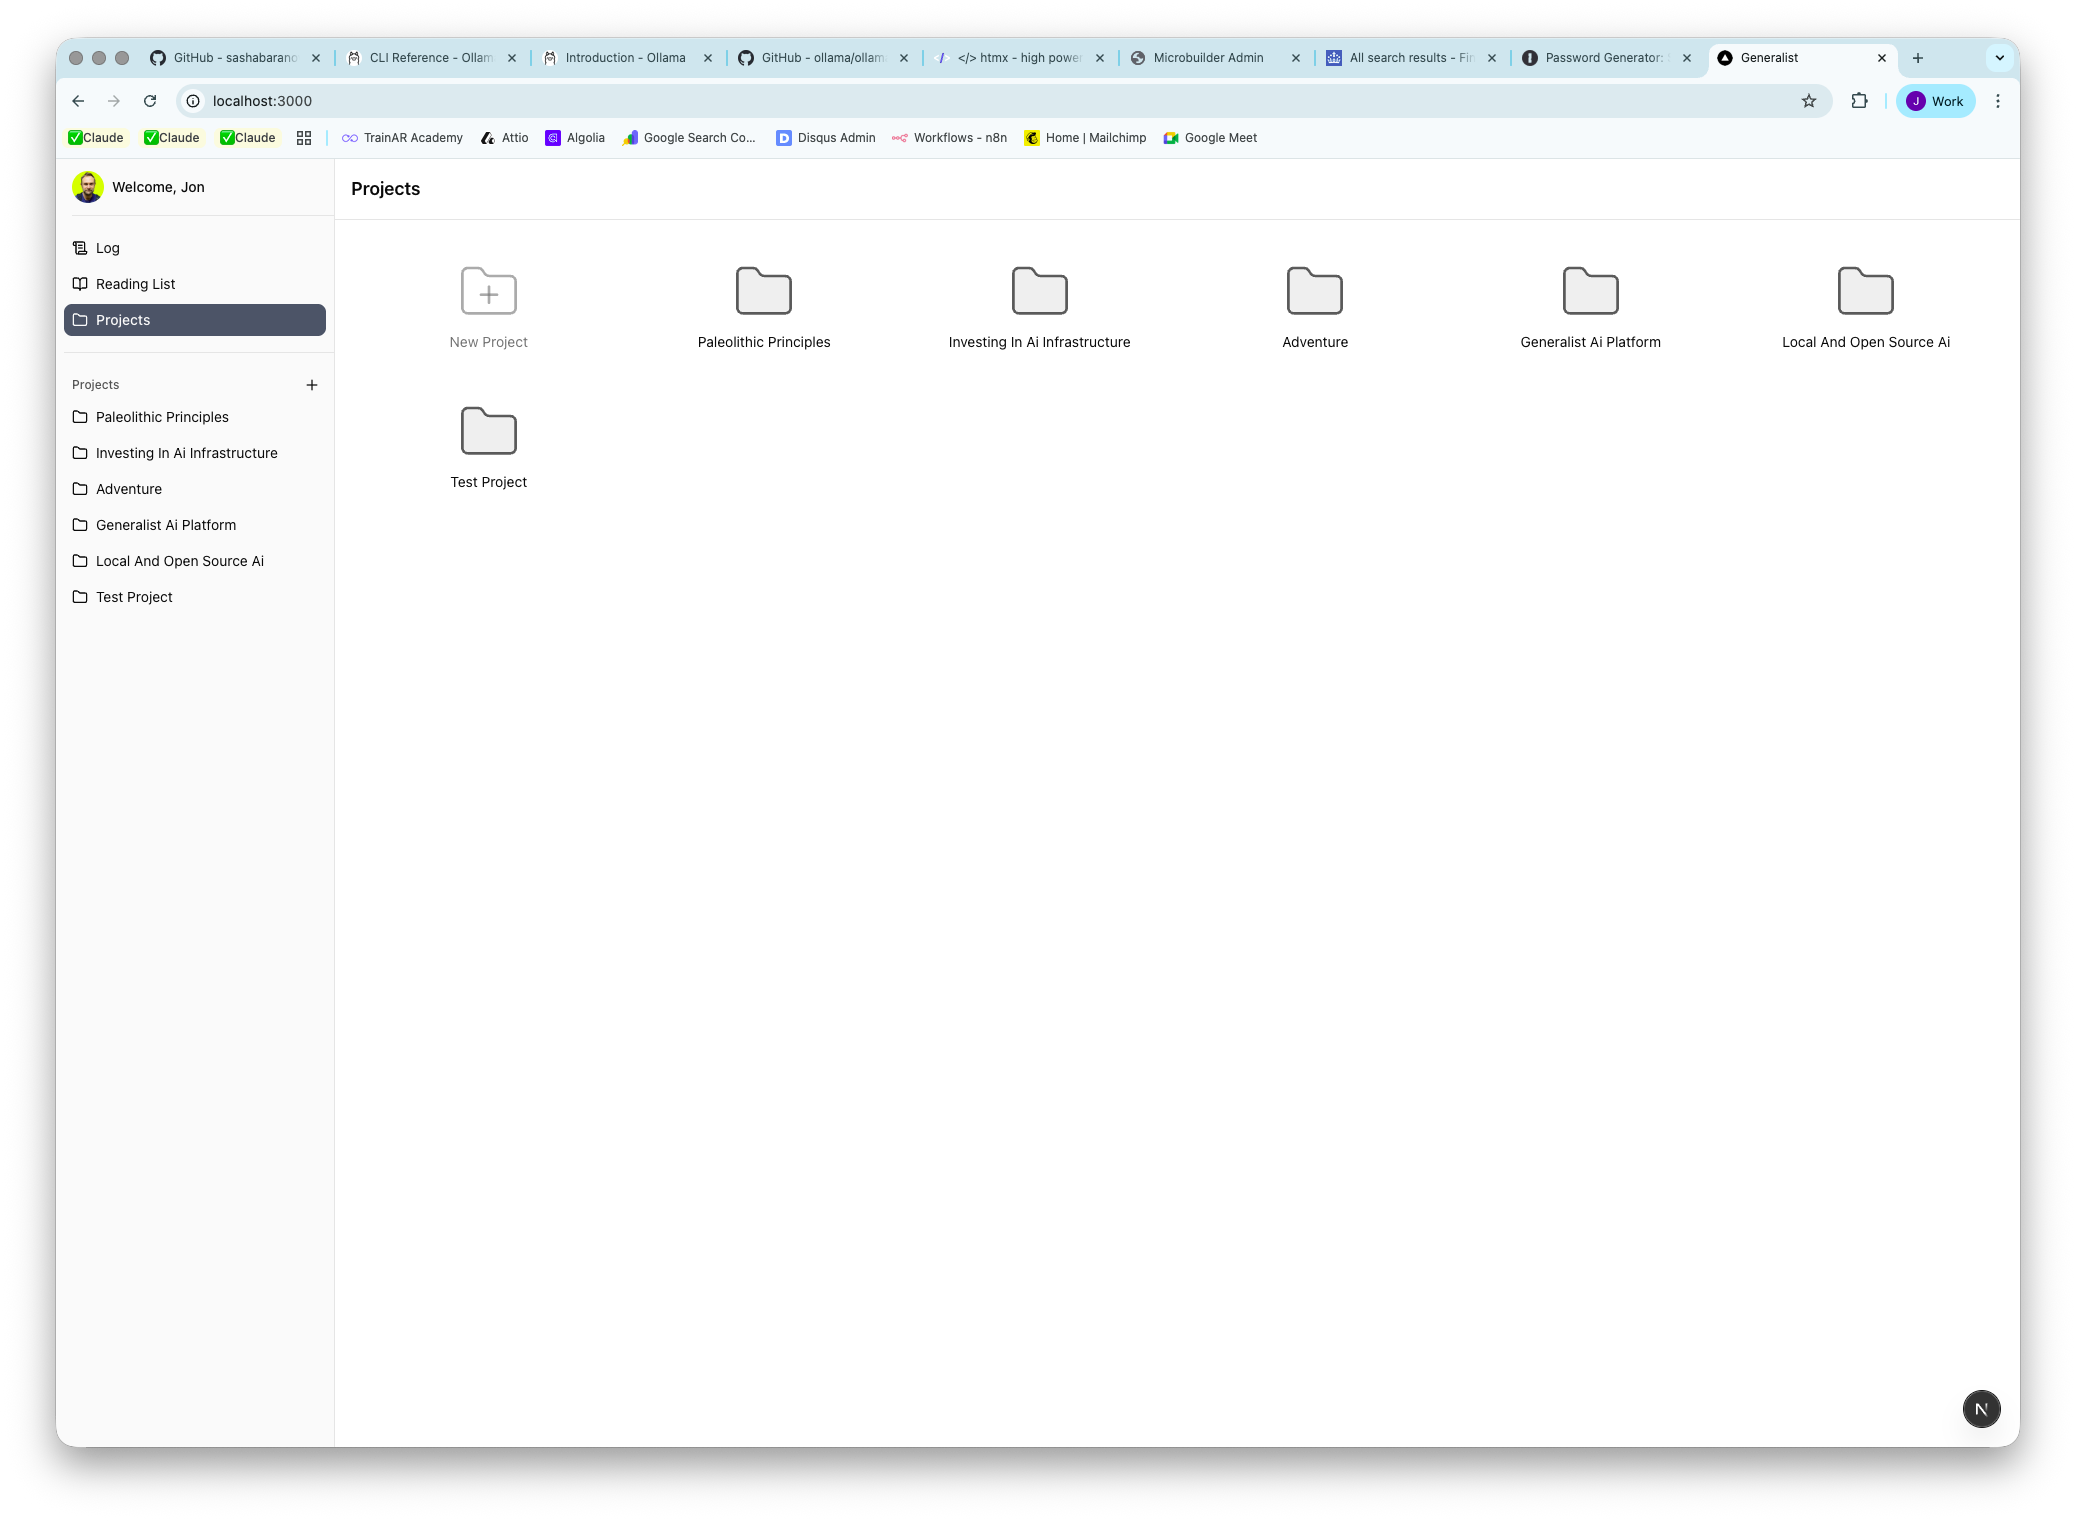This screenshot has height=1521, width=2076.
Task: Open the Adventure project folder
Action: point(1314,292)
